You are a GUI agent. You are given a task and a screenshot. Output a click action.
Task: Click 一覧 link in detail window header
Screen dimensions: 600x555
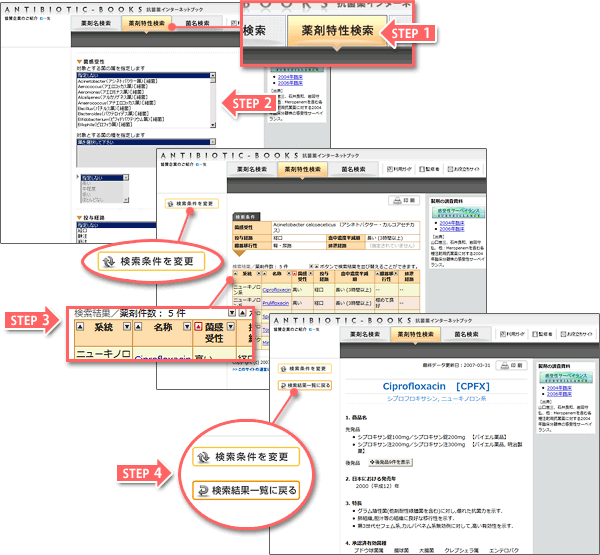(314, 329)
